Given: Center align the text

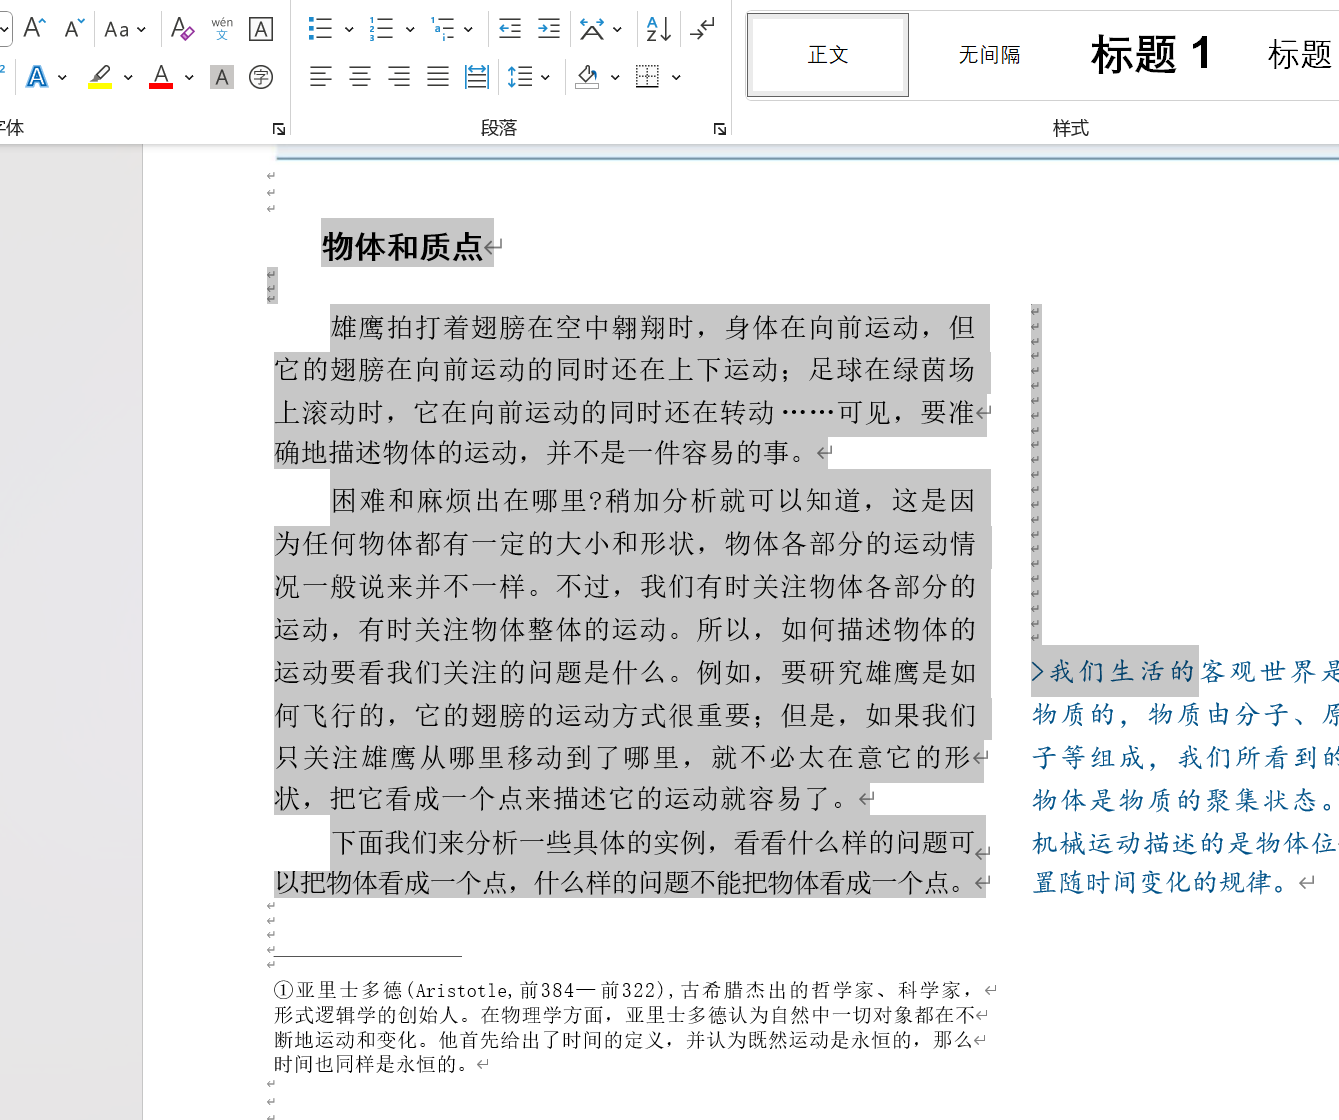Looking at the screenshot, I should tap(359, 77).
